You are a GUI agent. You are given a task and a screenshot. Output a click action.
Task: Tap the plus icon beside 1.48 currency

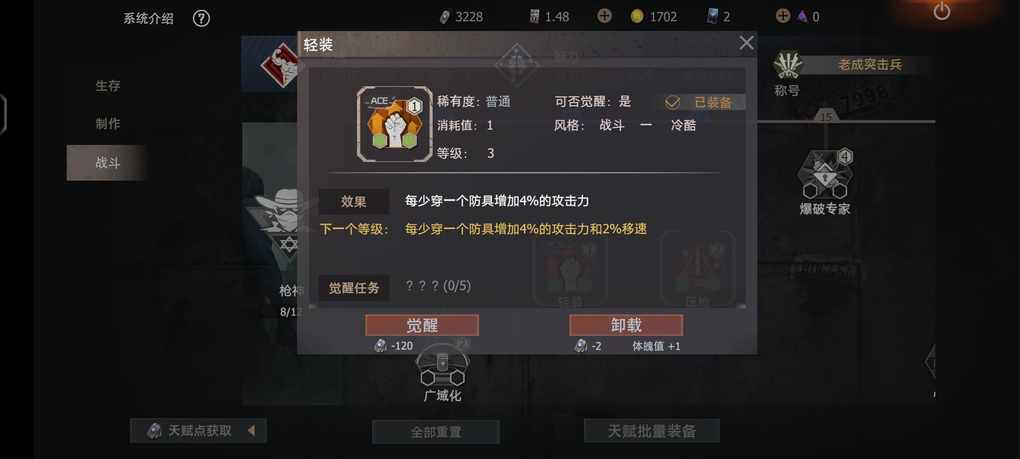pos(604,16)
